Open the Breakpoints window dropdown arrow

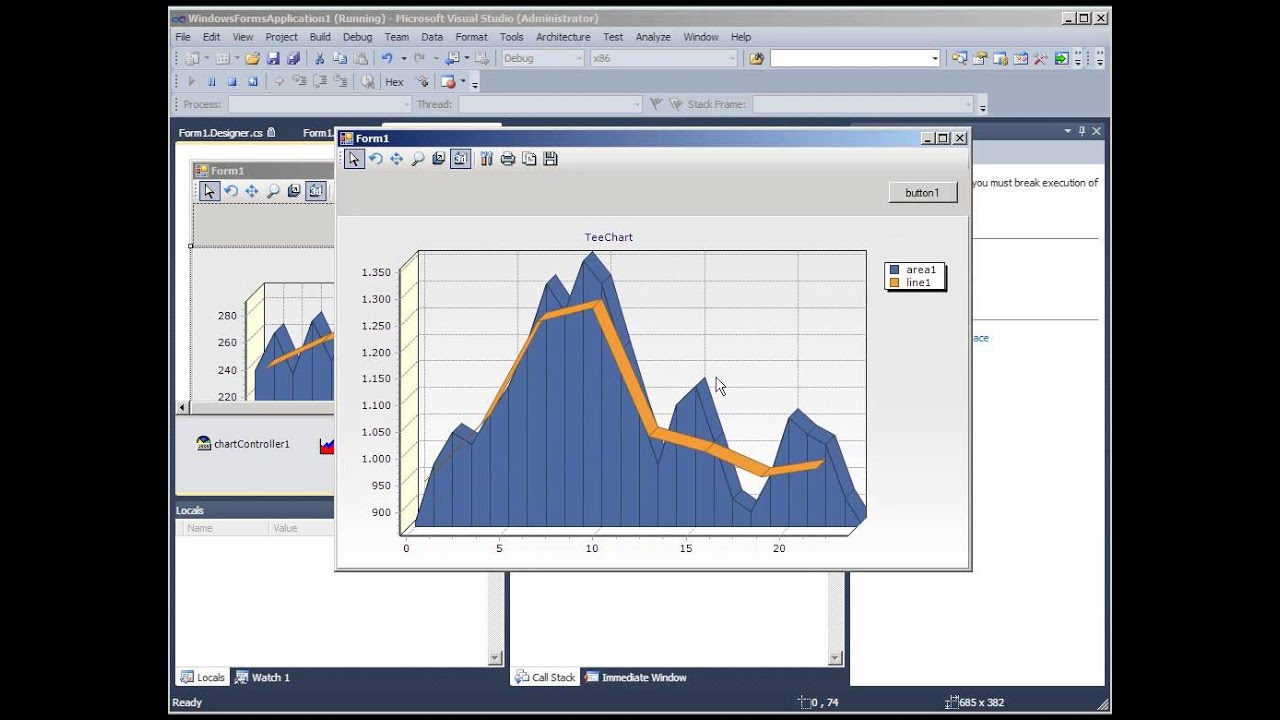[463, 82]
